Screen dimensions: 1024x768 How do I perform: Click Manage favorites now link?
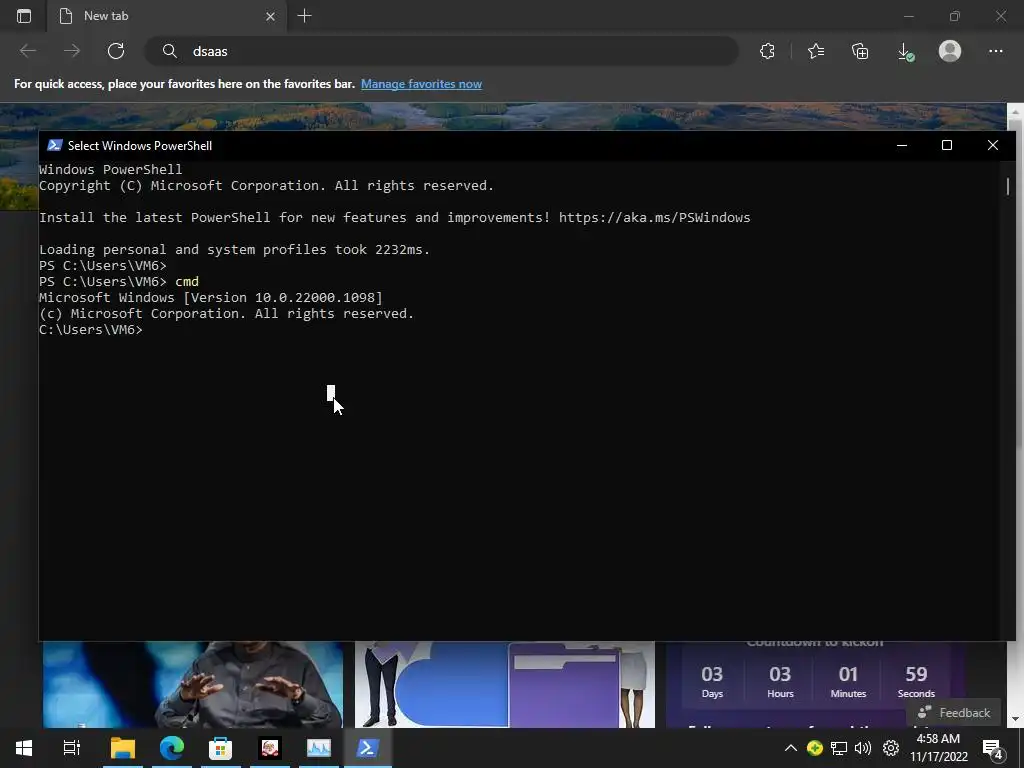421,84
